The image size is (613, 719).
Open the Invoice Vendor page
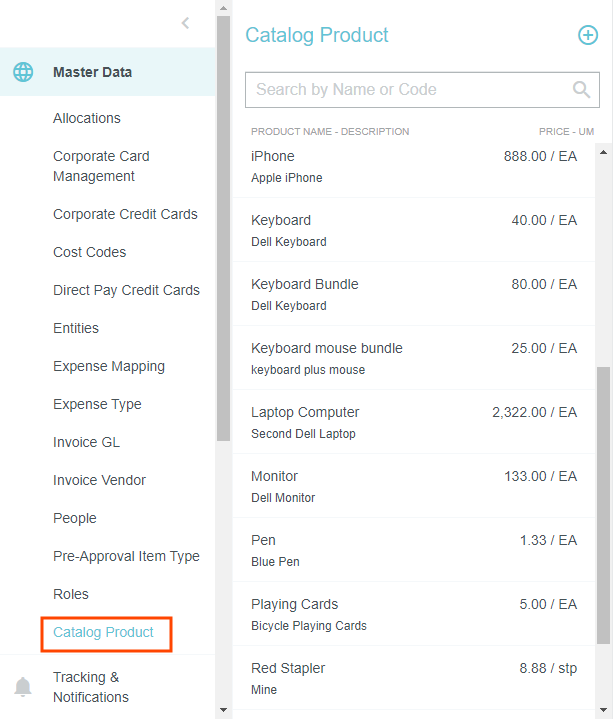pyautogui.click(x=99, y=480)
